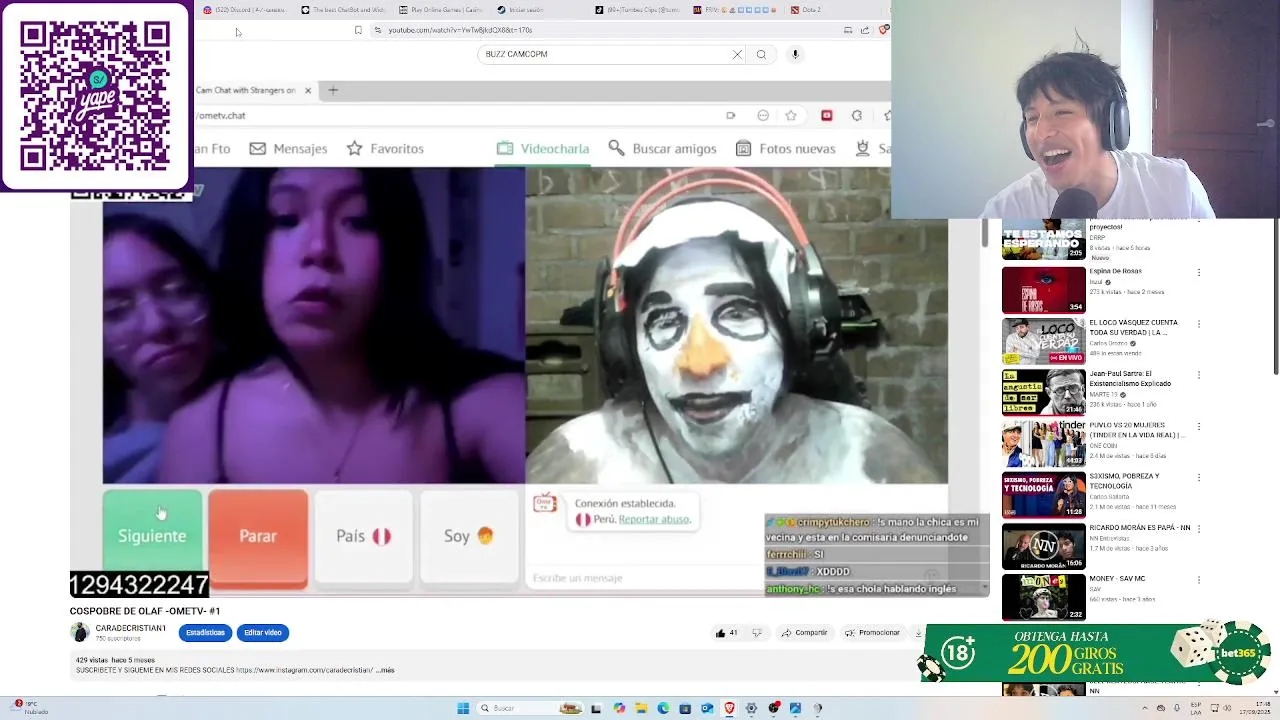1280x720 pixels.
Task: Open the Soy gender selector
Action: (469, 536)
